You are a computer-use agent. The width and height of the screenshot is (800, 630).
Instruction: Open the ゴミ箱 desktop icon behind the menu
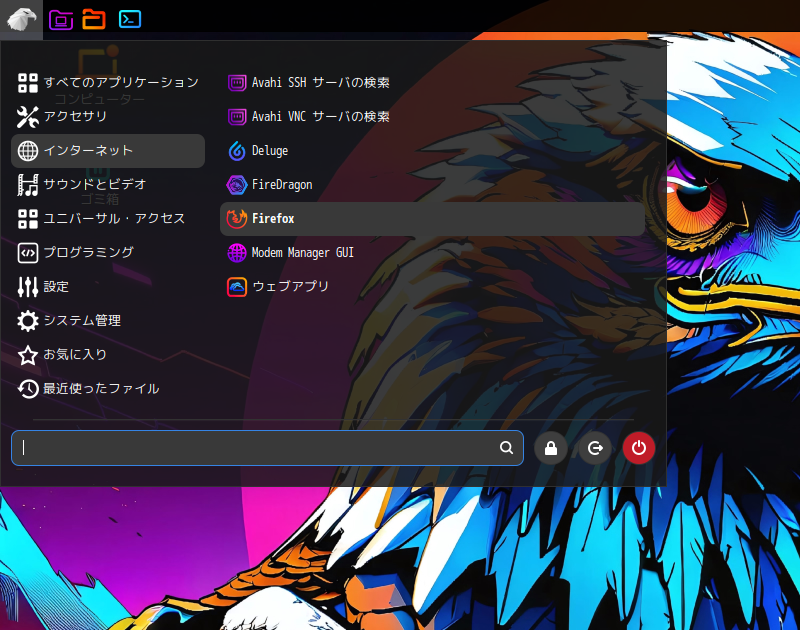coord(100,185)
